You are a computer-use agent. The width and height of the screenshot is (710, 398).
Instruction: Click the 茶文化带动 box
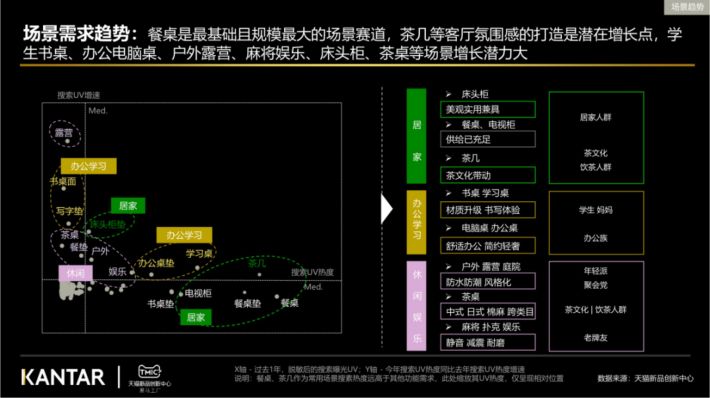[x=488, y=175]
